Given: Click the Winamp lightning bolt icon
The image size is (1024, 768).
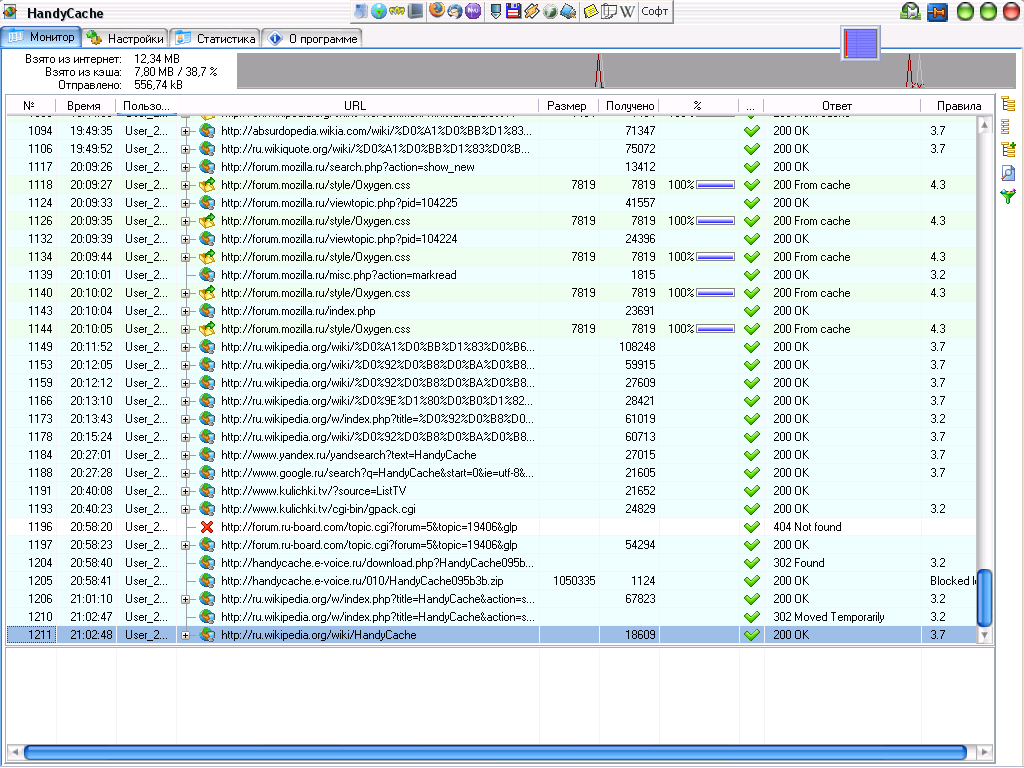Looking at the screenshot, I should [x=532, y=10].
